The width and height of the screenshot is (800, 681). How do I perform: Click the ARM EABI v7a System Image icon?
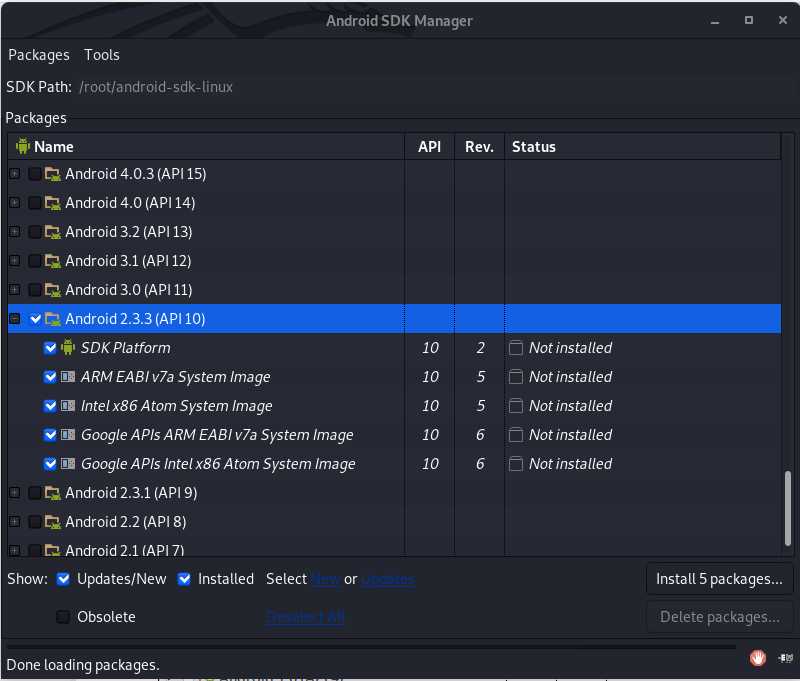(68, 377)
